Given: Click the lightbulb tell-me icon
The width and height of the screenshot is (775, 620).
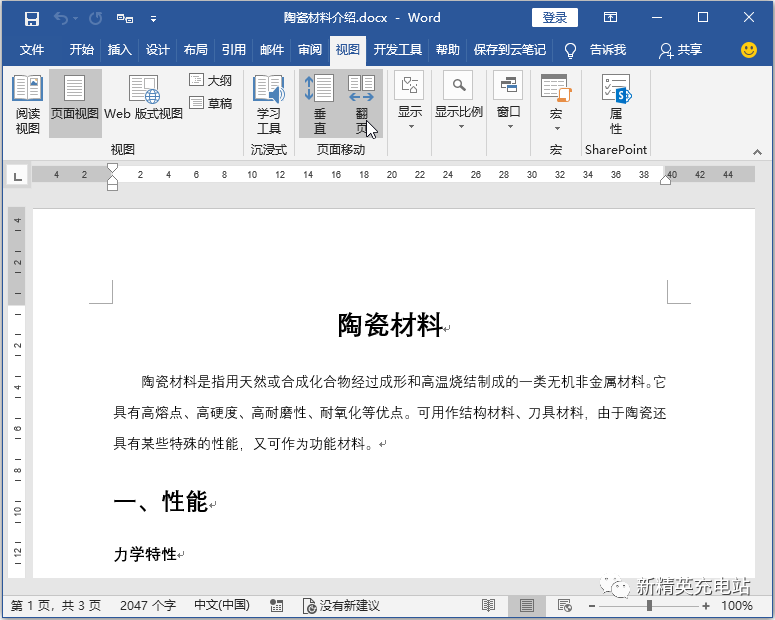Looking at the screenshot, I should click(x=570, y=50).
